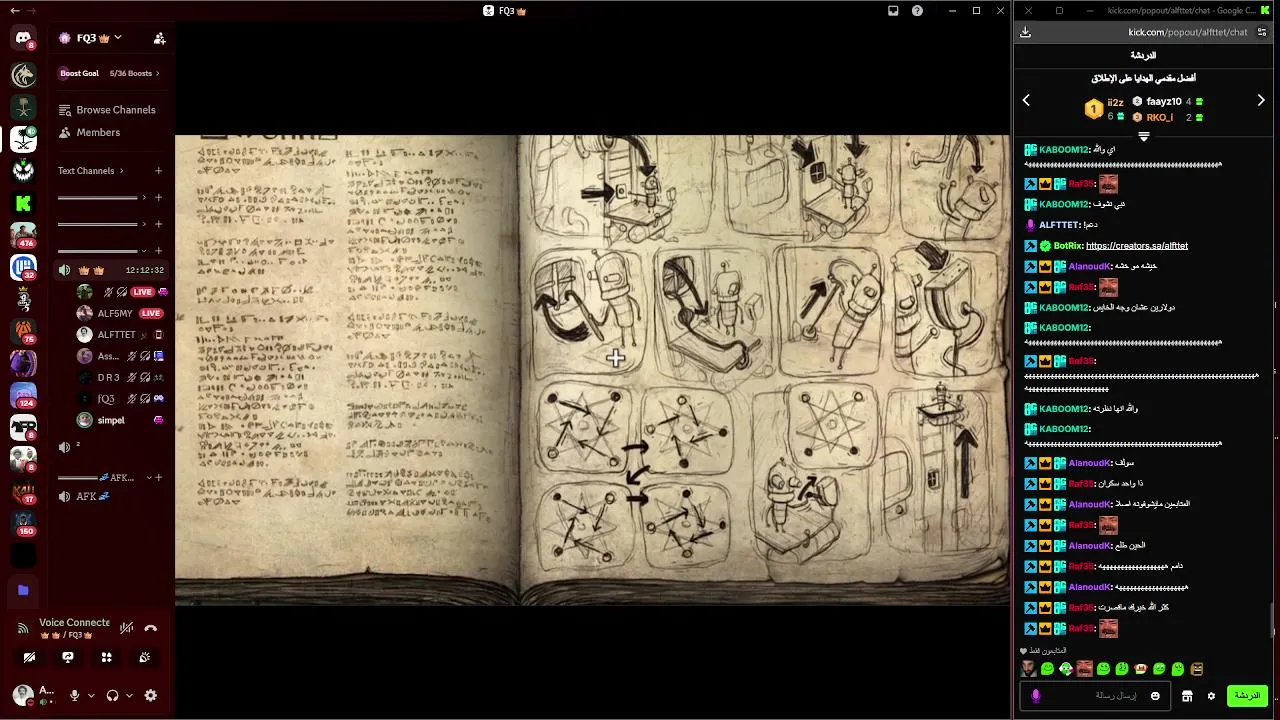Select user ALFTTET in voice channel
Screen dimensions: 1280x720
pyautogui.click(x=119, y=335)
